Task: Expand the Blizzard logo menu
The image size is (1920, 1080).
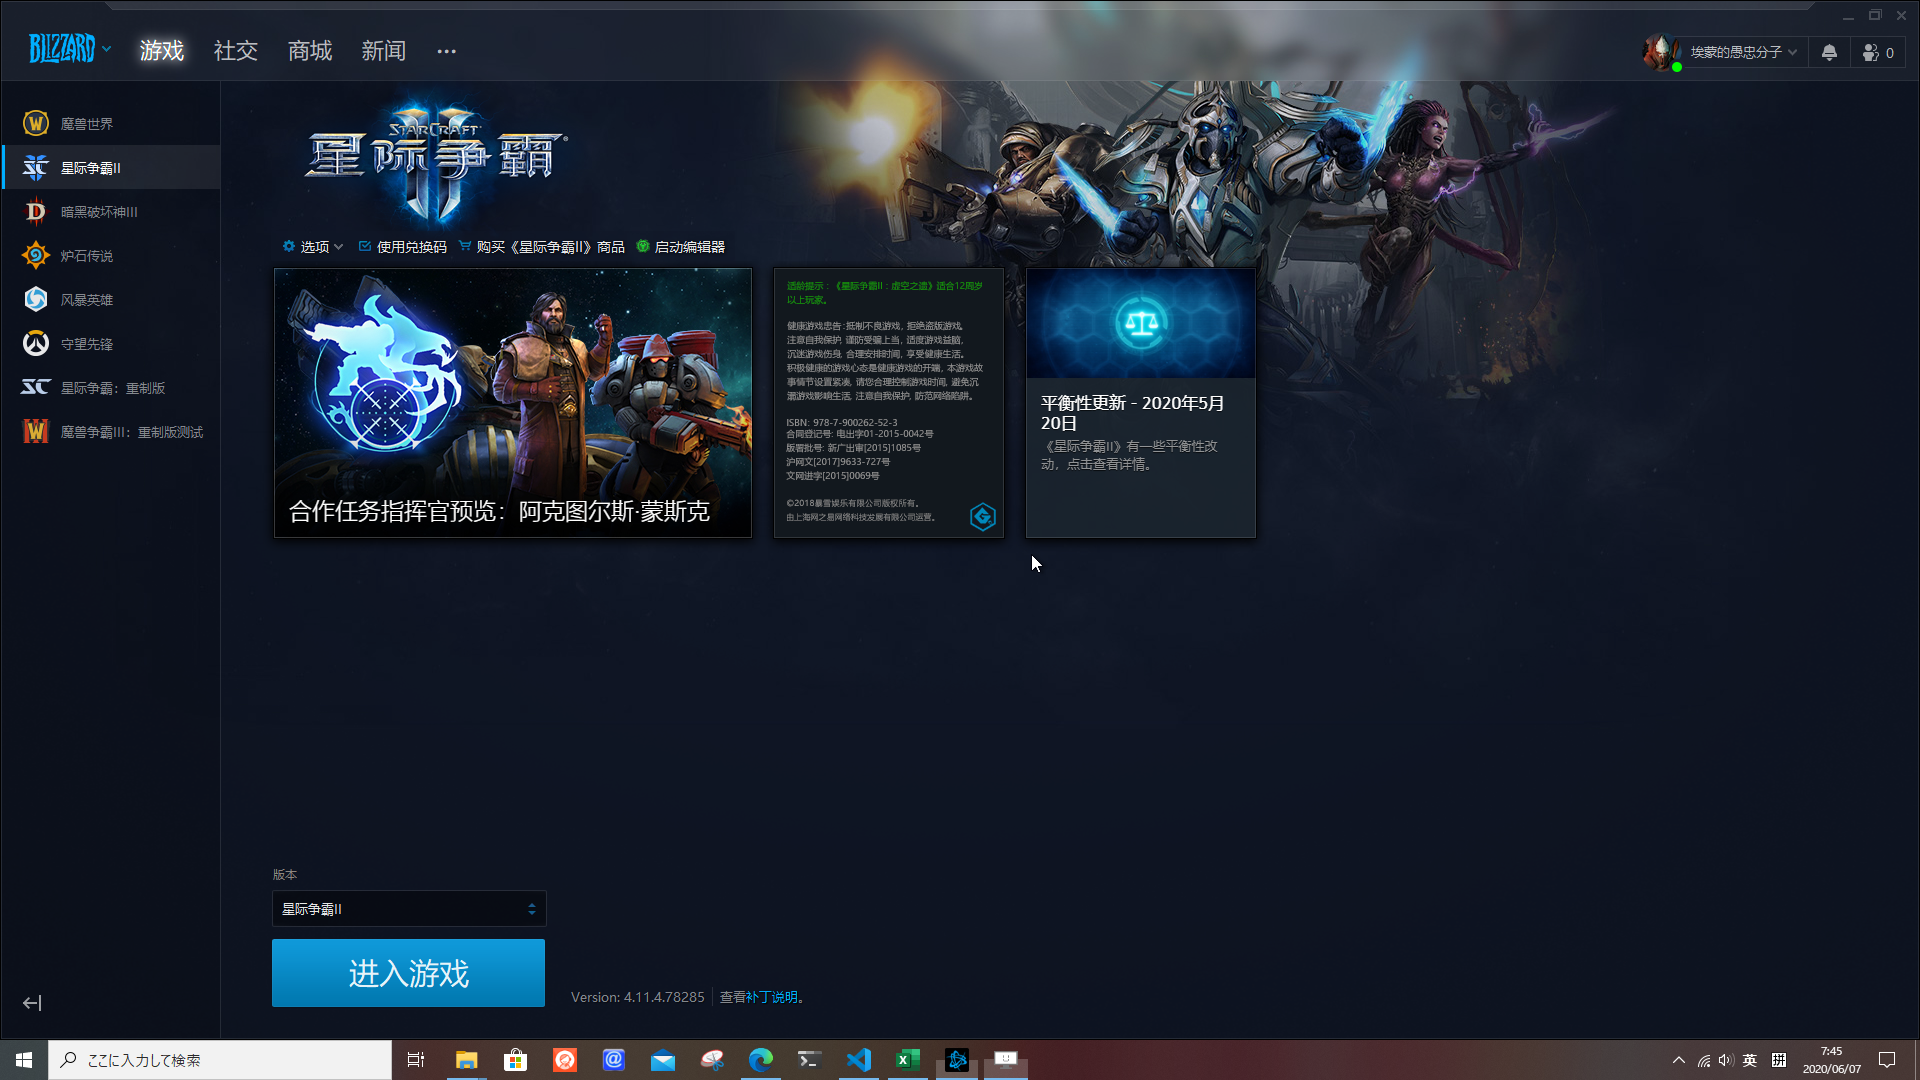Action: 68,48
